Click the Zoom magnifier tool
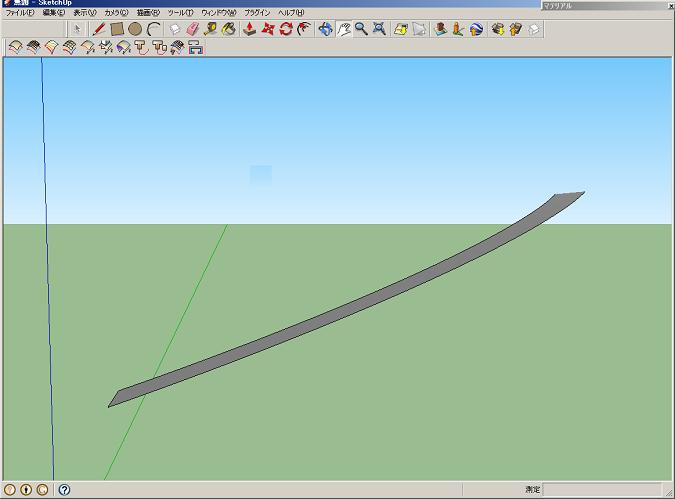 pyautogui.click(x=360, y=29)
